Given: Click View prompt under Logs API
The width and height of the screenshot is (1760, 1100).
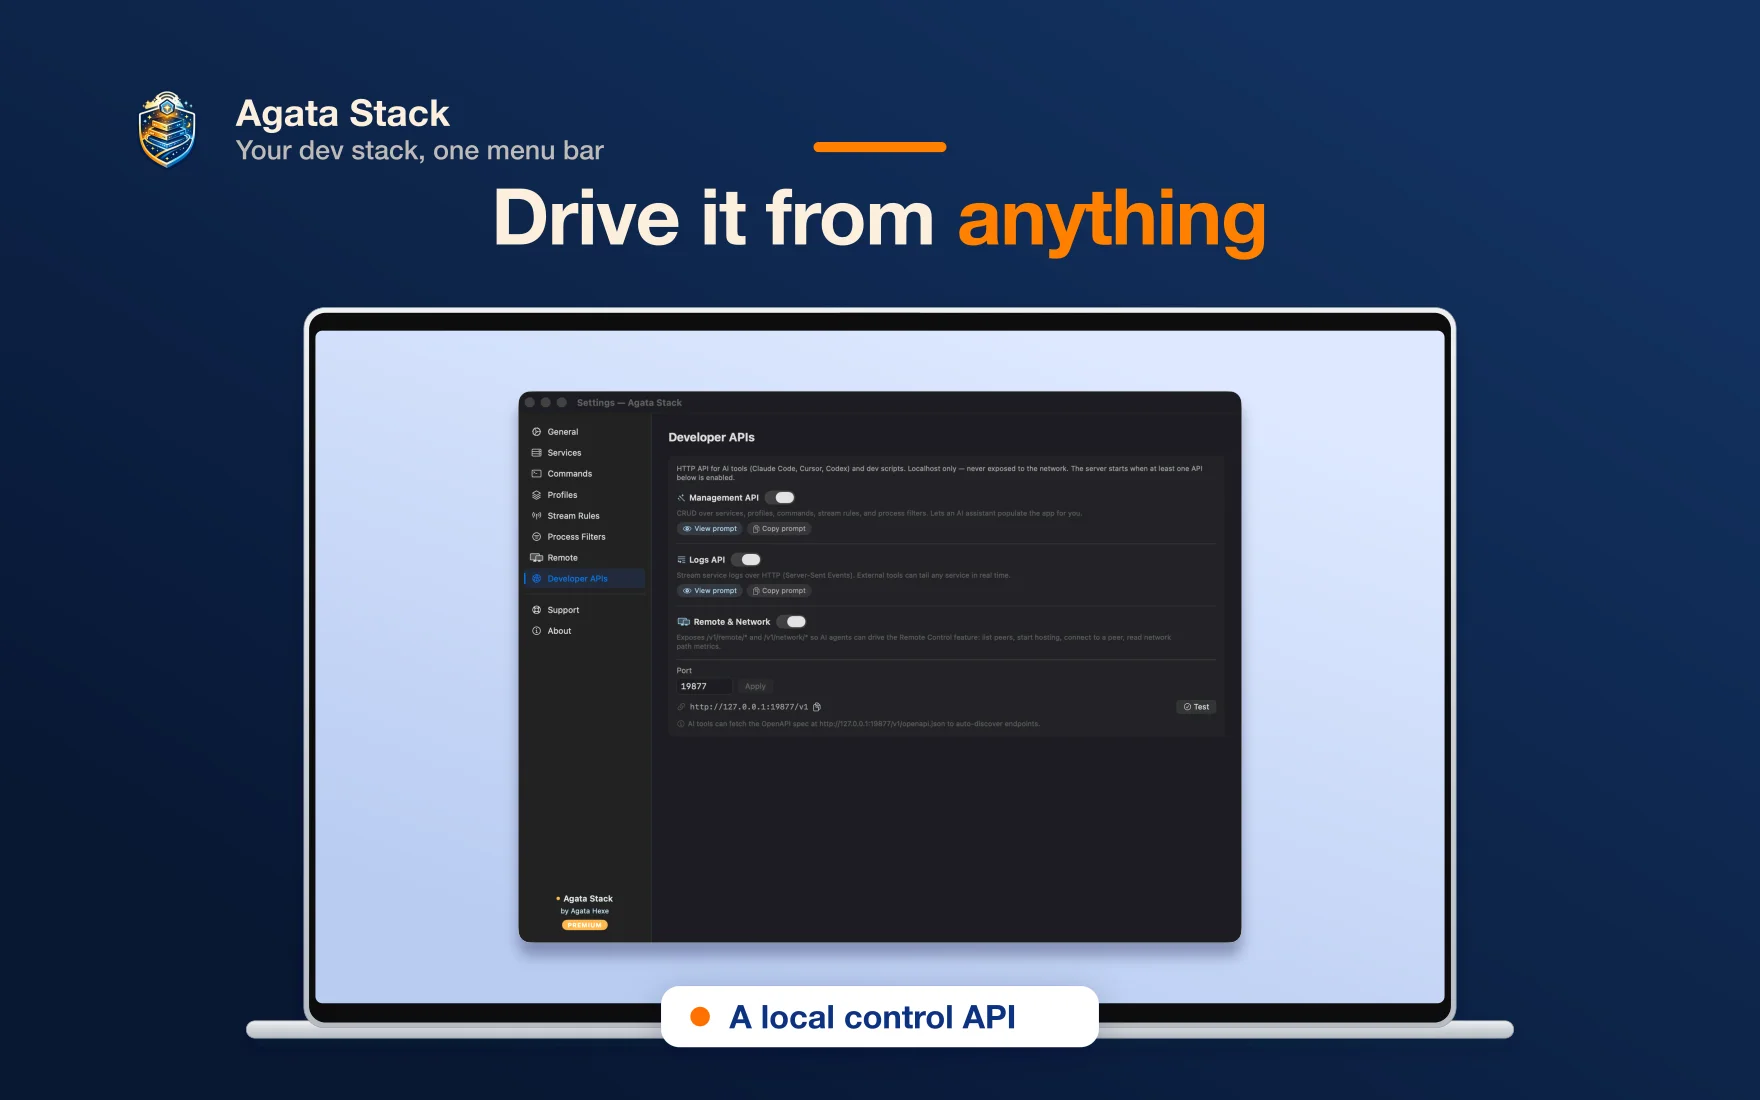Looking at the screenshot, I should (710, 591).
